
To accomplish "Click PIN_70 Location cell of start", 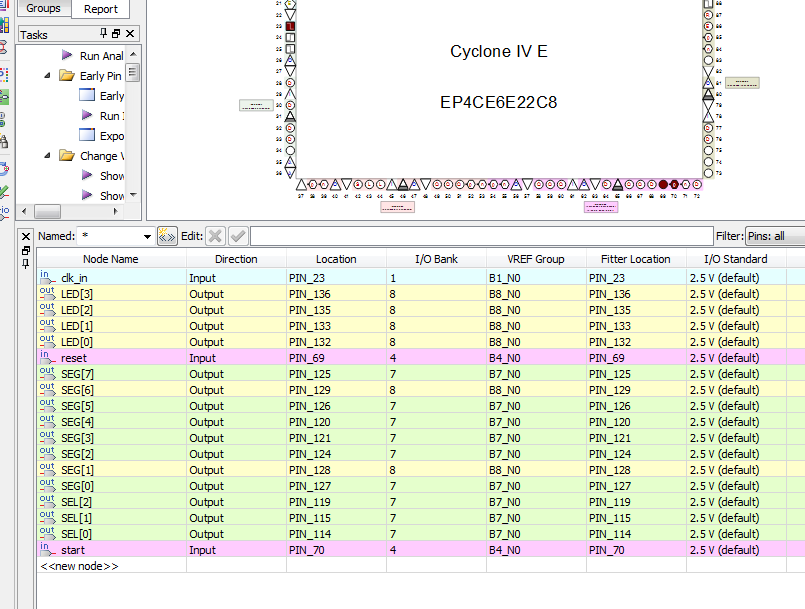I will click(336, 550).
